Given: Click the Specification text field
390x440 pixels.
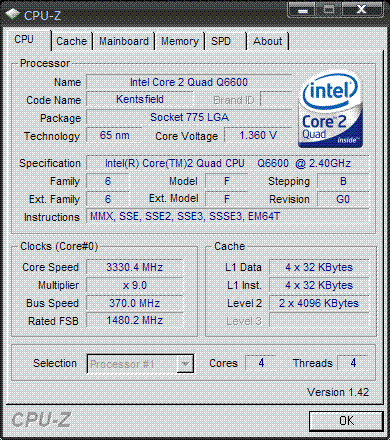Looking at the screenshot, I should coord(228,163).
